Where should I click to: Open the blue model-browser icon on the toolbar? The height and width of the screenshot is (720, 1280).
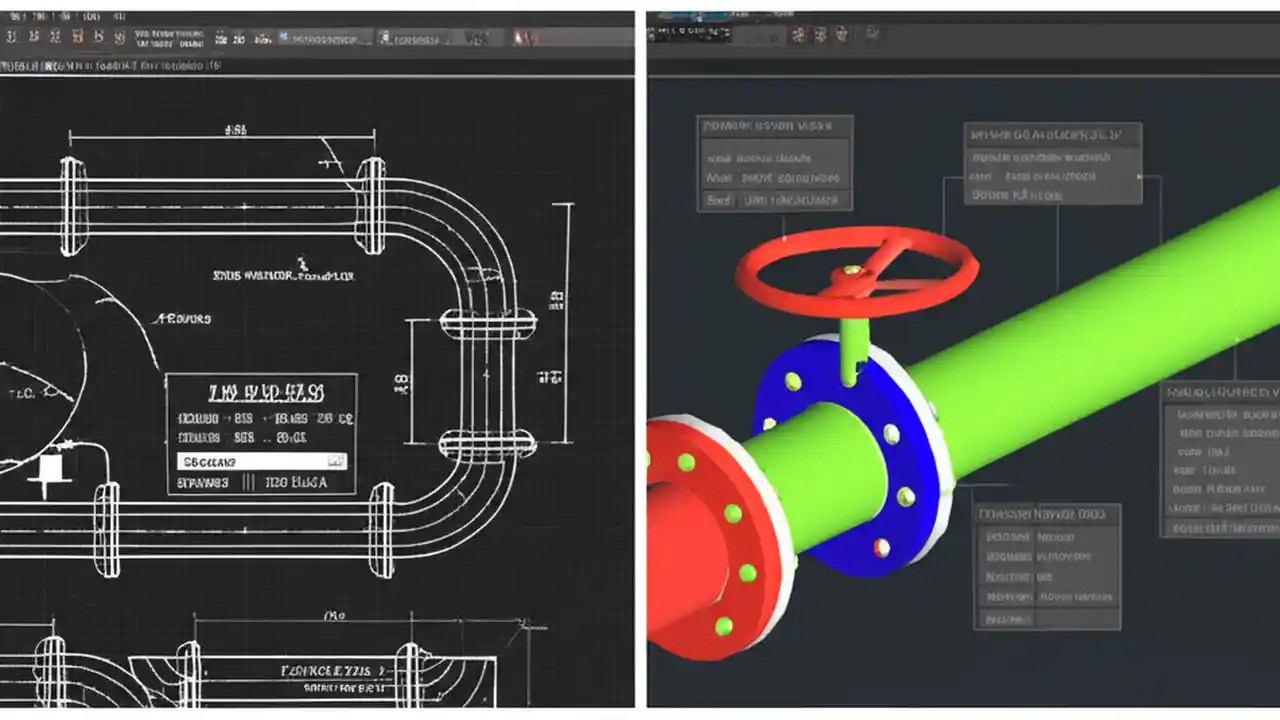(x=283, y=35)
